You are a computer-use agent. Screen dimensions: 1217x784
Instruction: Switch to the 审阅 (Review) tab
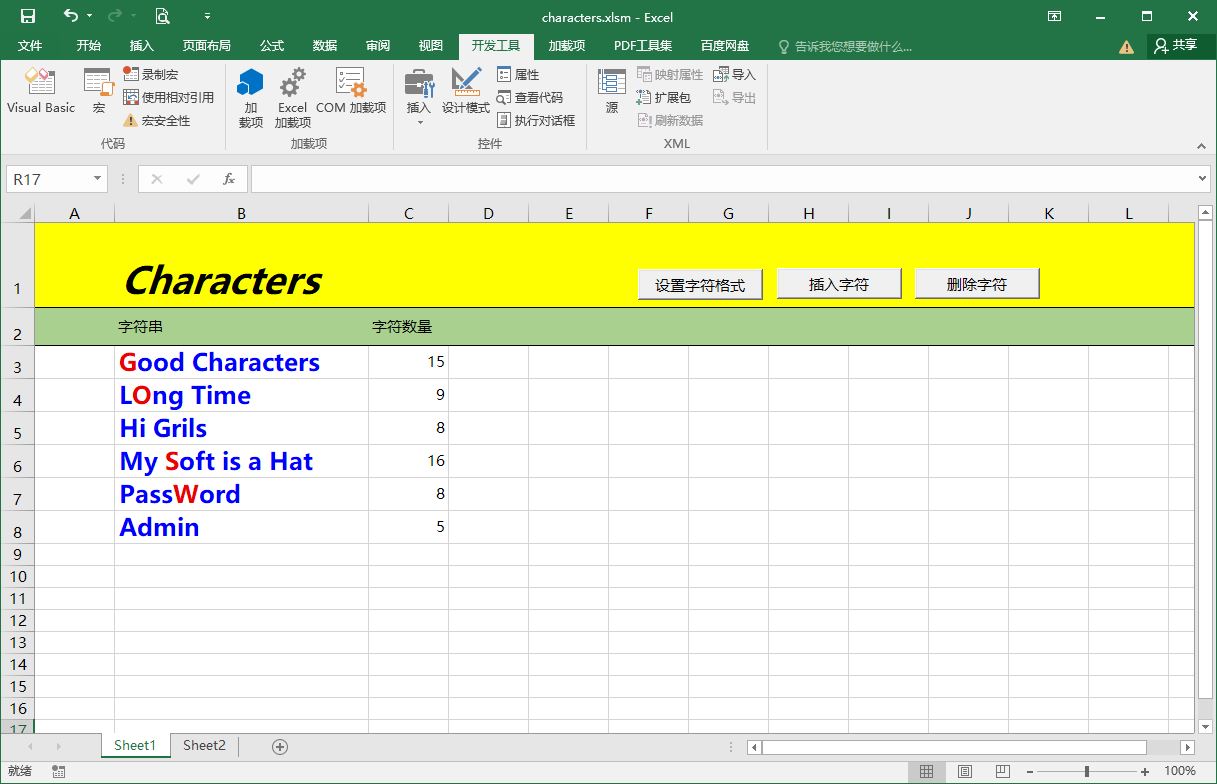click(x=378, y=46)
